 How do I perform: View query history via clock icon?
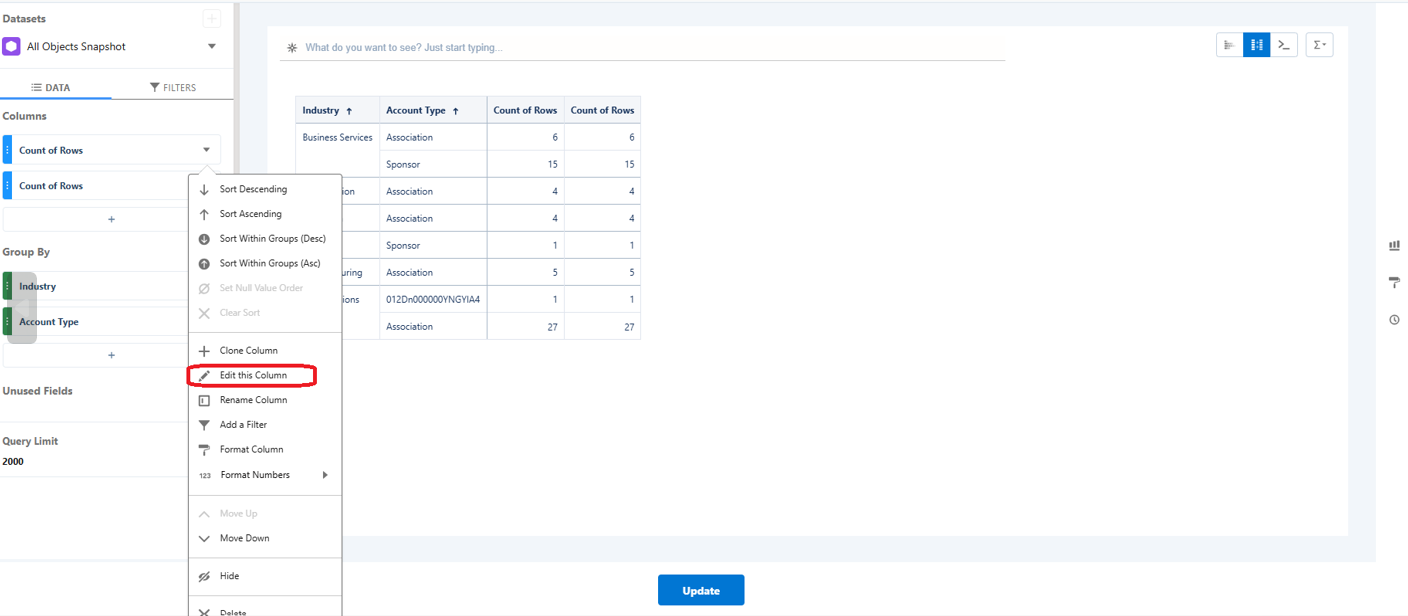[x=1394, y=319]
